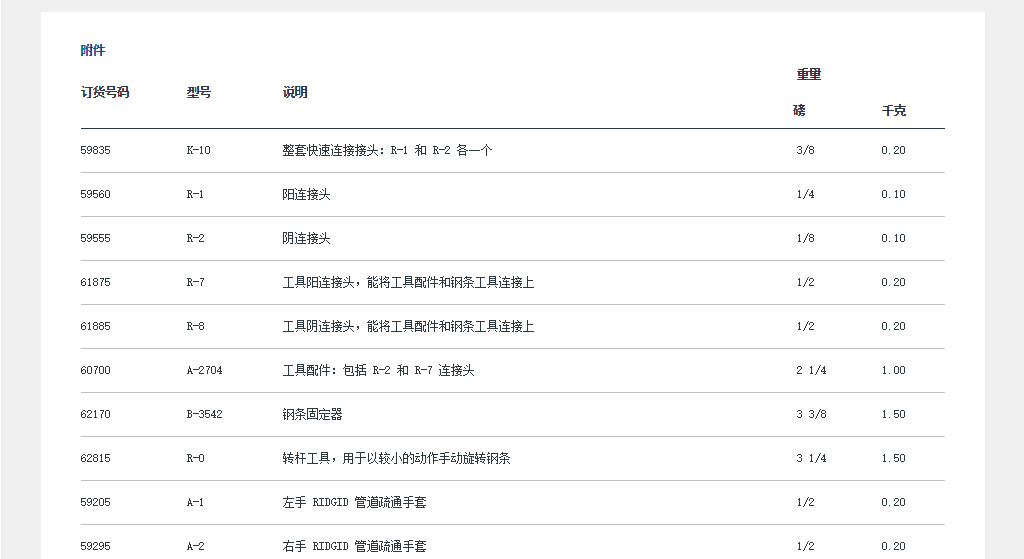
Task: Click order number 62815
Action: [96, 458]
